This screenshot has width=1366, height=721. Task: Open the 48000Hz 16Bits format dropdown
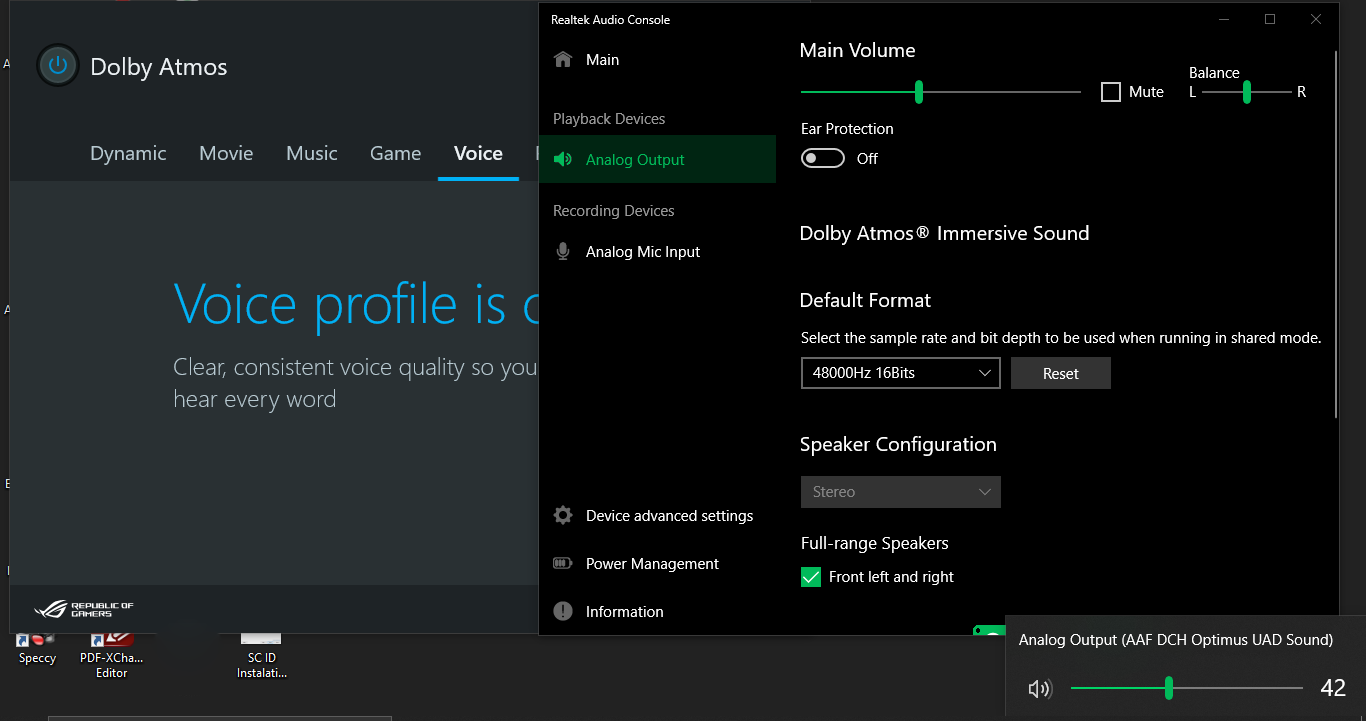(x=900, y=373)
